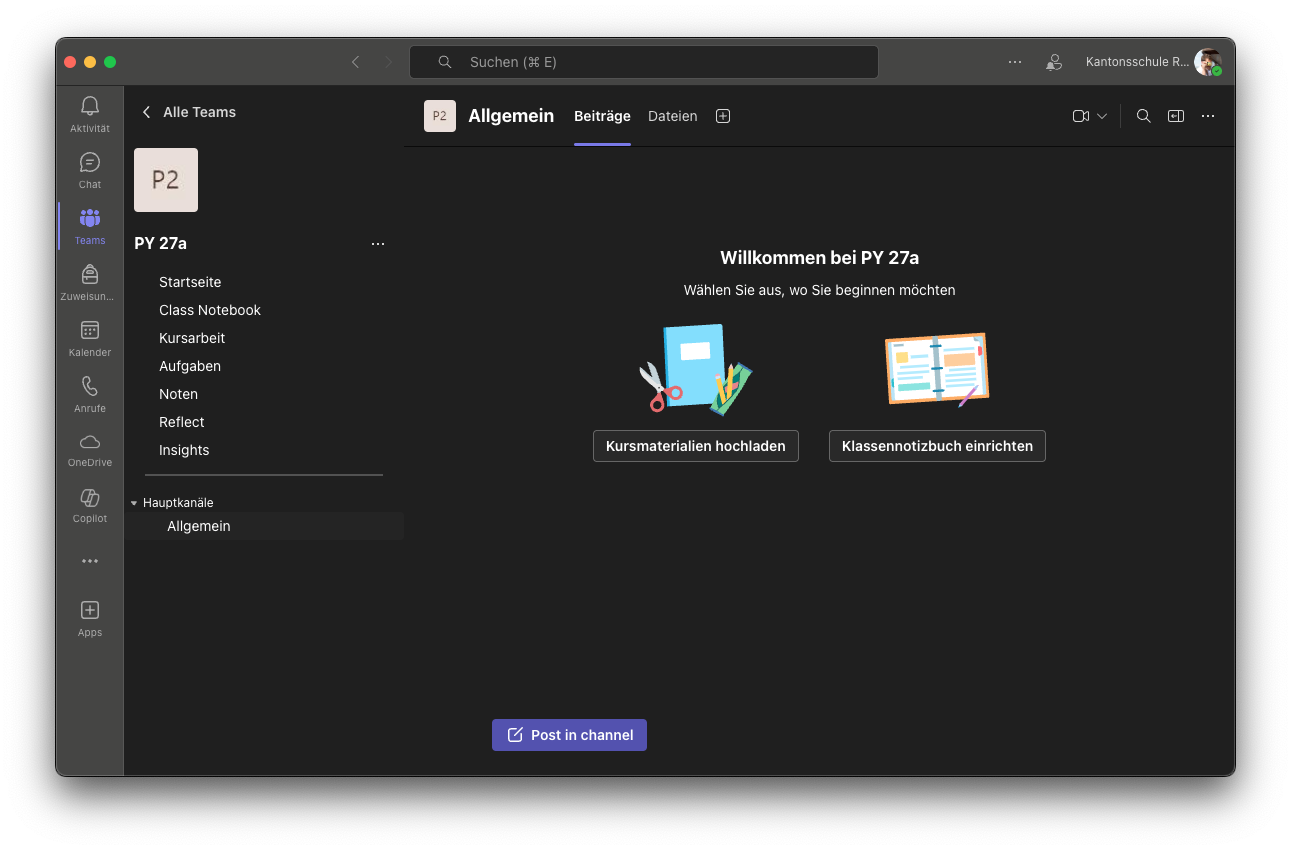Open Anrufe phone icon
The image size is (1291, 850).
[90, 386]
